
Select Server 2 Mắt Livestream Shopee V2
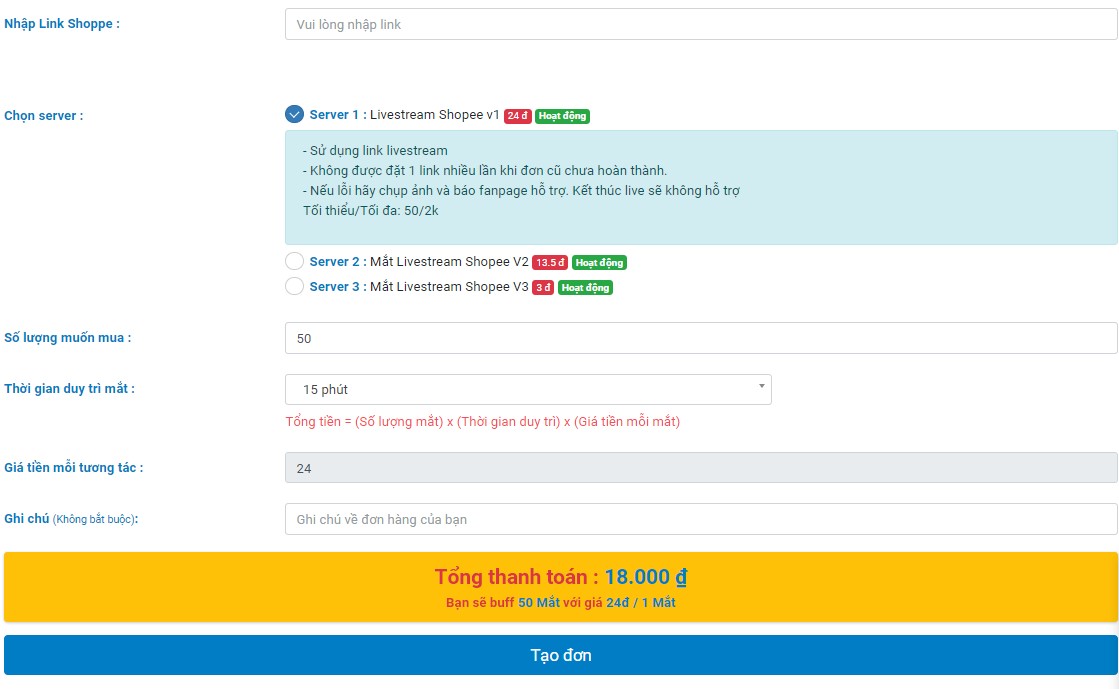click(294, 261)
